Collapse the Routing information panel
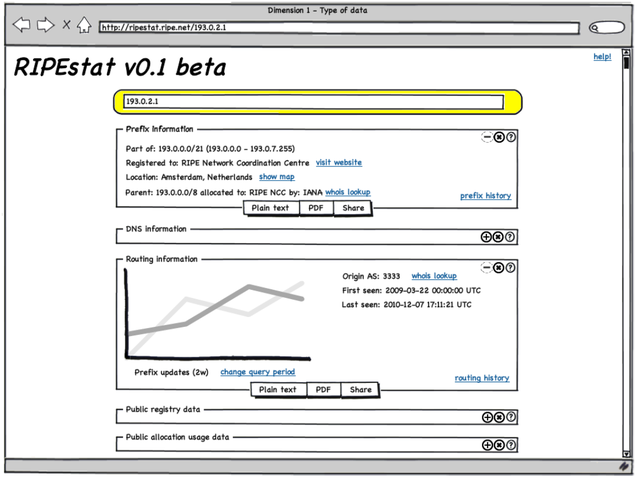Screen dimensions: 640x481 pyautogui.click(x=486, y=268)
